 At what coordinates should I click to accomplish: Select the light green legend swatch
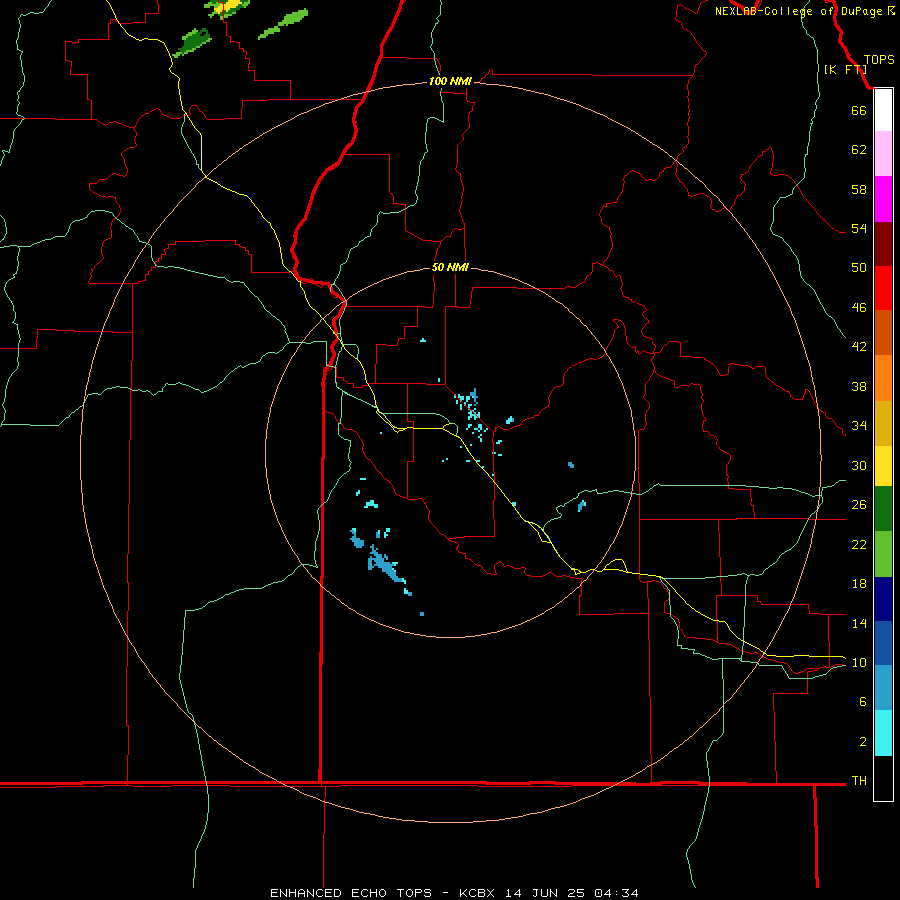click(883, 554)
